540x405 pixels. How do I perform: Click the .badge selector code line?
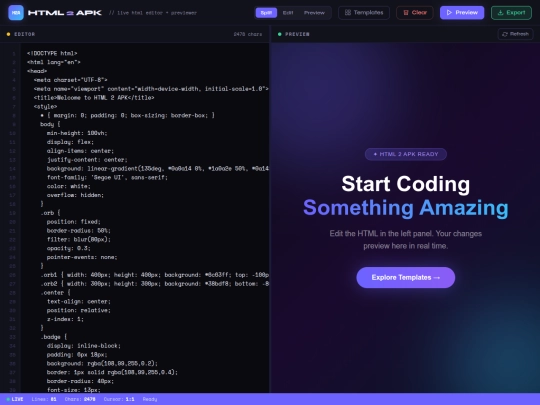(x=53, y=337)
